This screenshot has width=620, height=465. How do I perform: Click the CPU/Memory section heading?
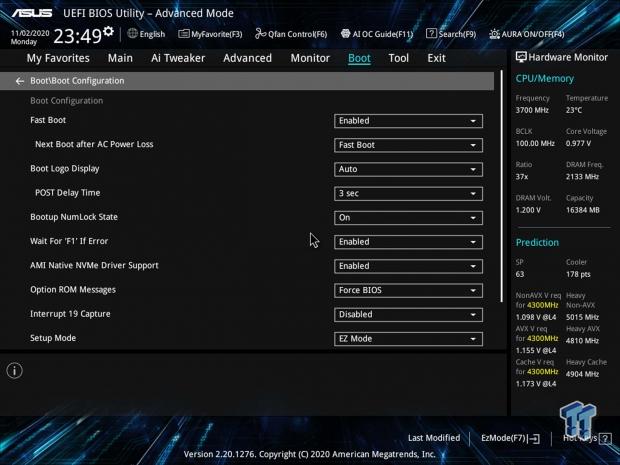tap(544, 79)
